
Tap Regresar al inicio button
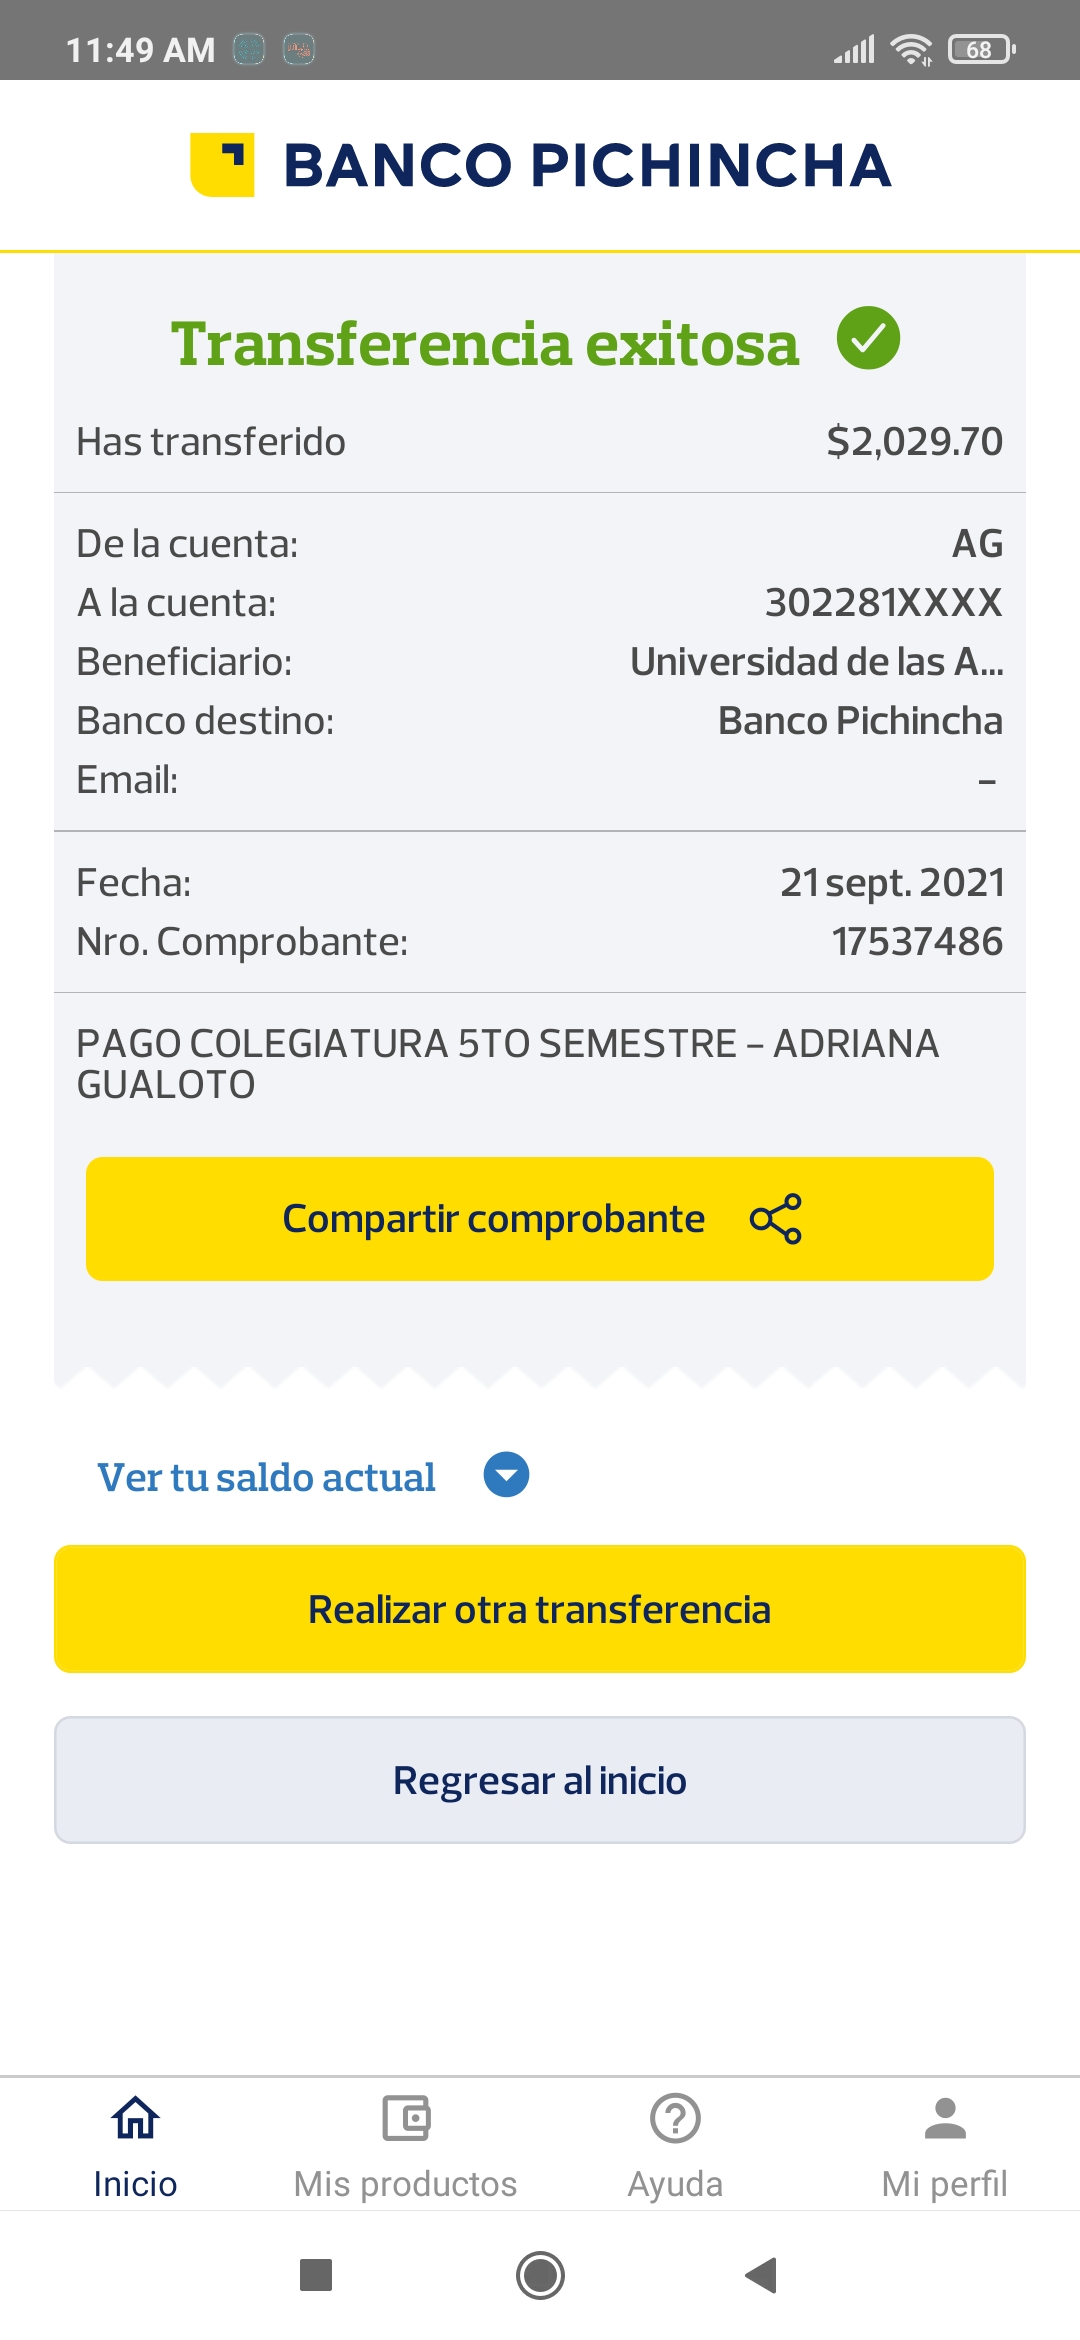tap(540, 1780)
